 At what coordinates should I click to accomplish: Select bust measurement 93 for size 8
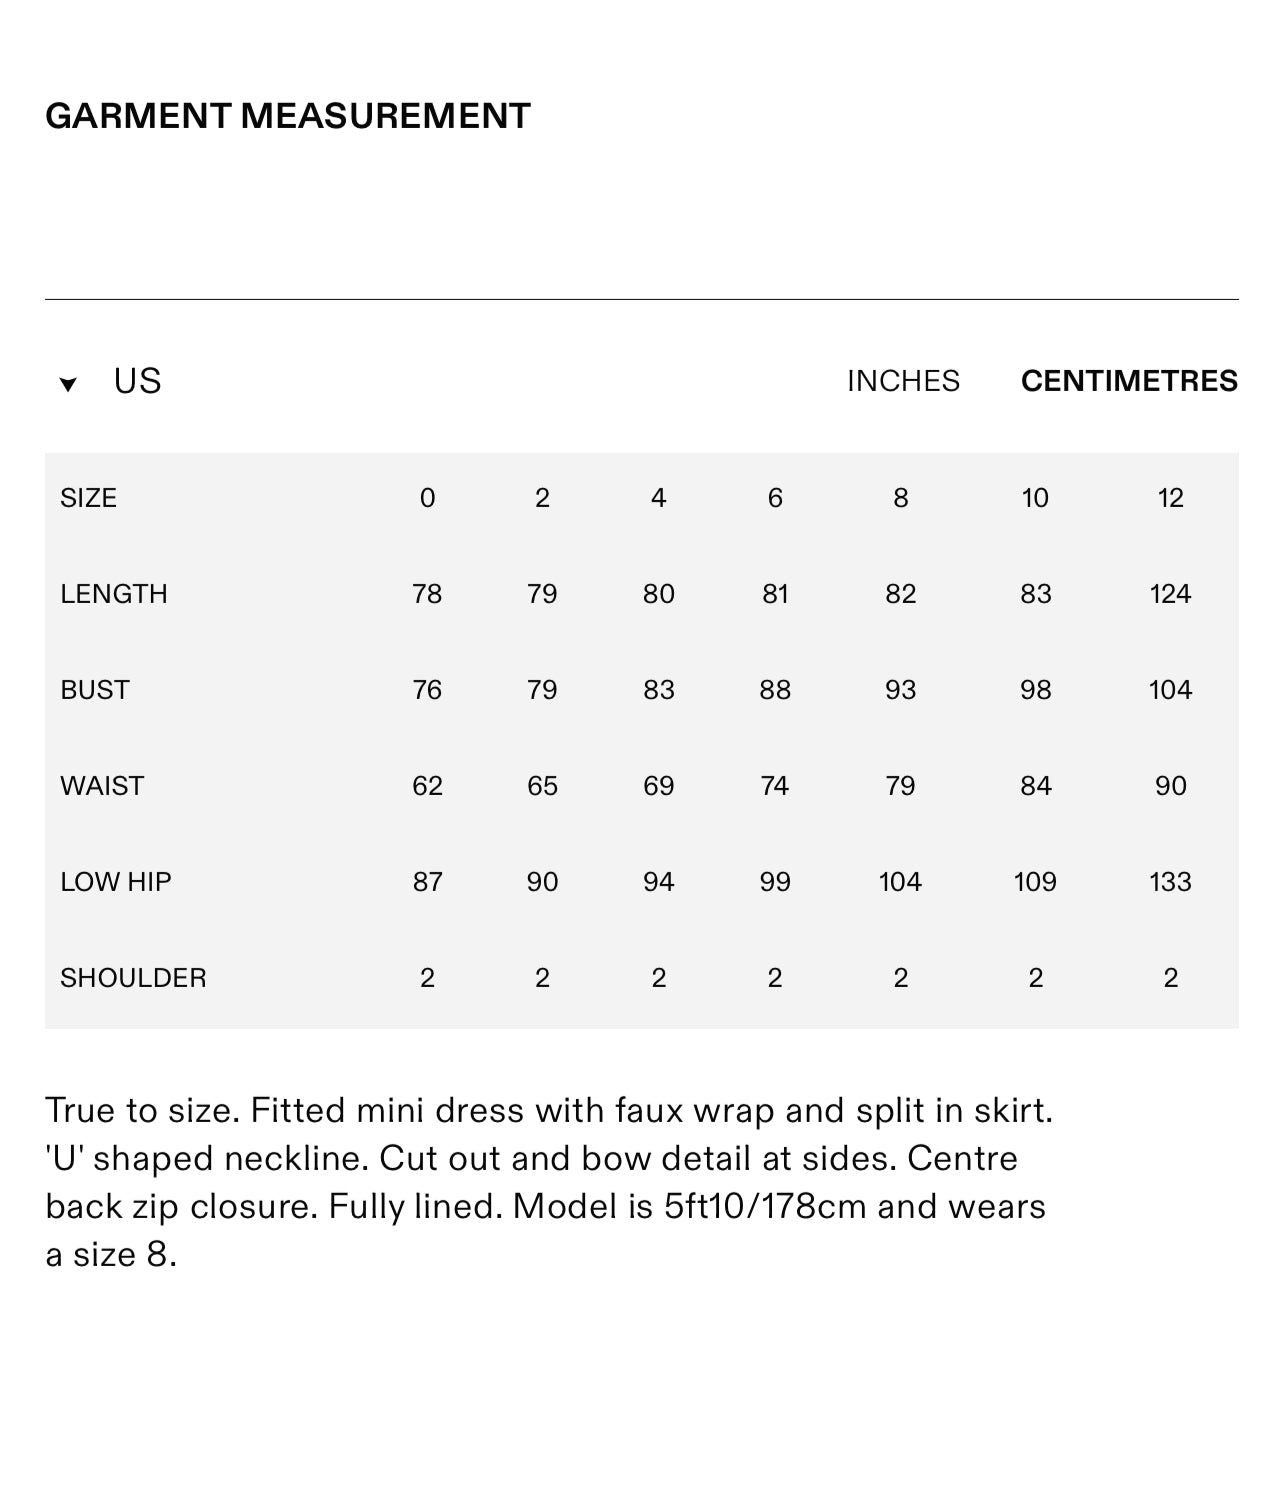click(900, 690)
